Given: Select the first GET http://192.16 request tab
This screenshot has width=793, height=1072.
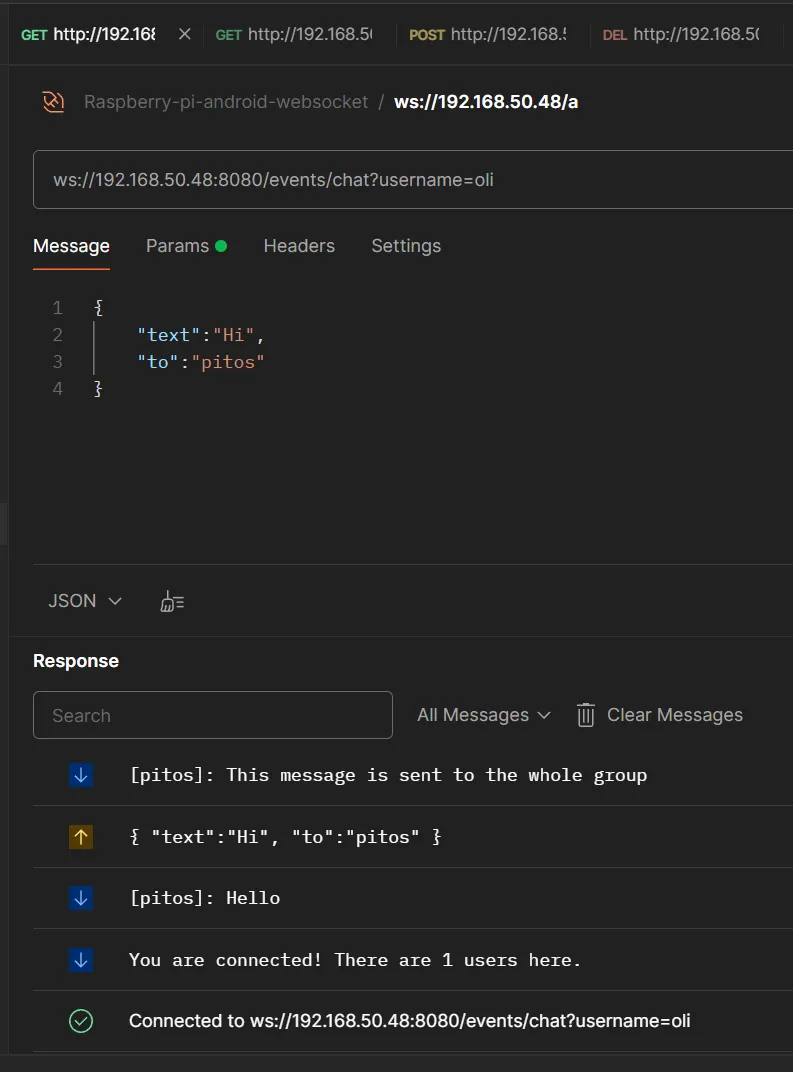Looking at the screenshot, I should [x=88, y=34].
